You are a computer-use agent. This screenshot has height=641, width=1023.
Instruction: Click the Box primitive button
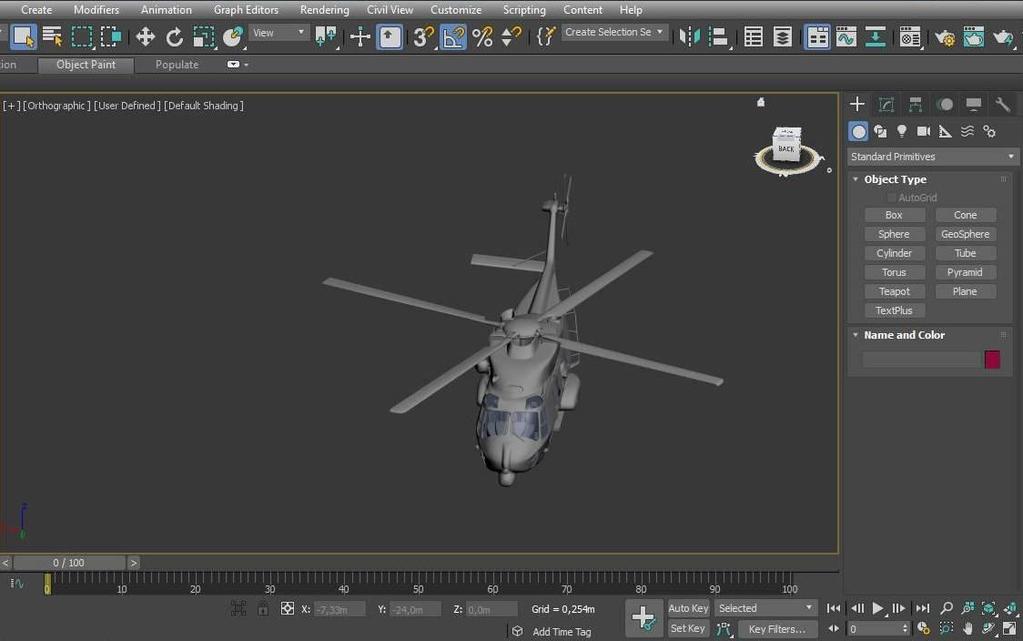coord(894,215)
